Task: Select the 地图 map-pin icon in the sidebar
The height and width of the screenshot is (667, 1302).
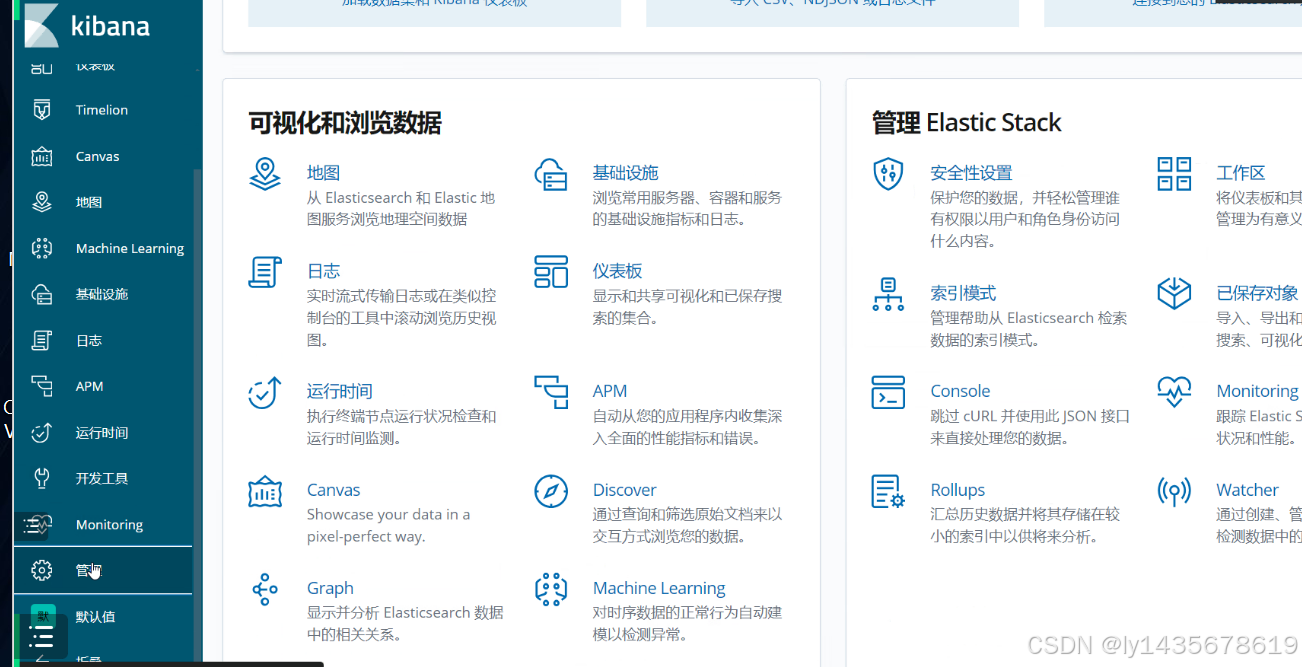Action: (x=41, y=202)
